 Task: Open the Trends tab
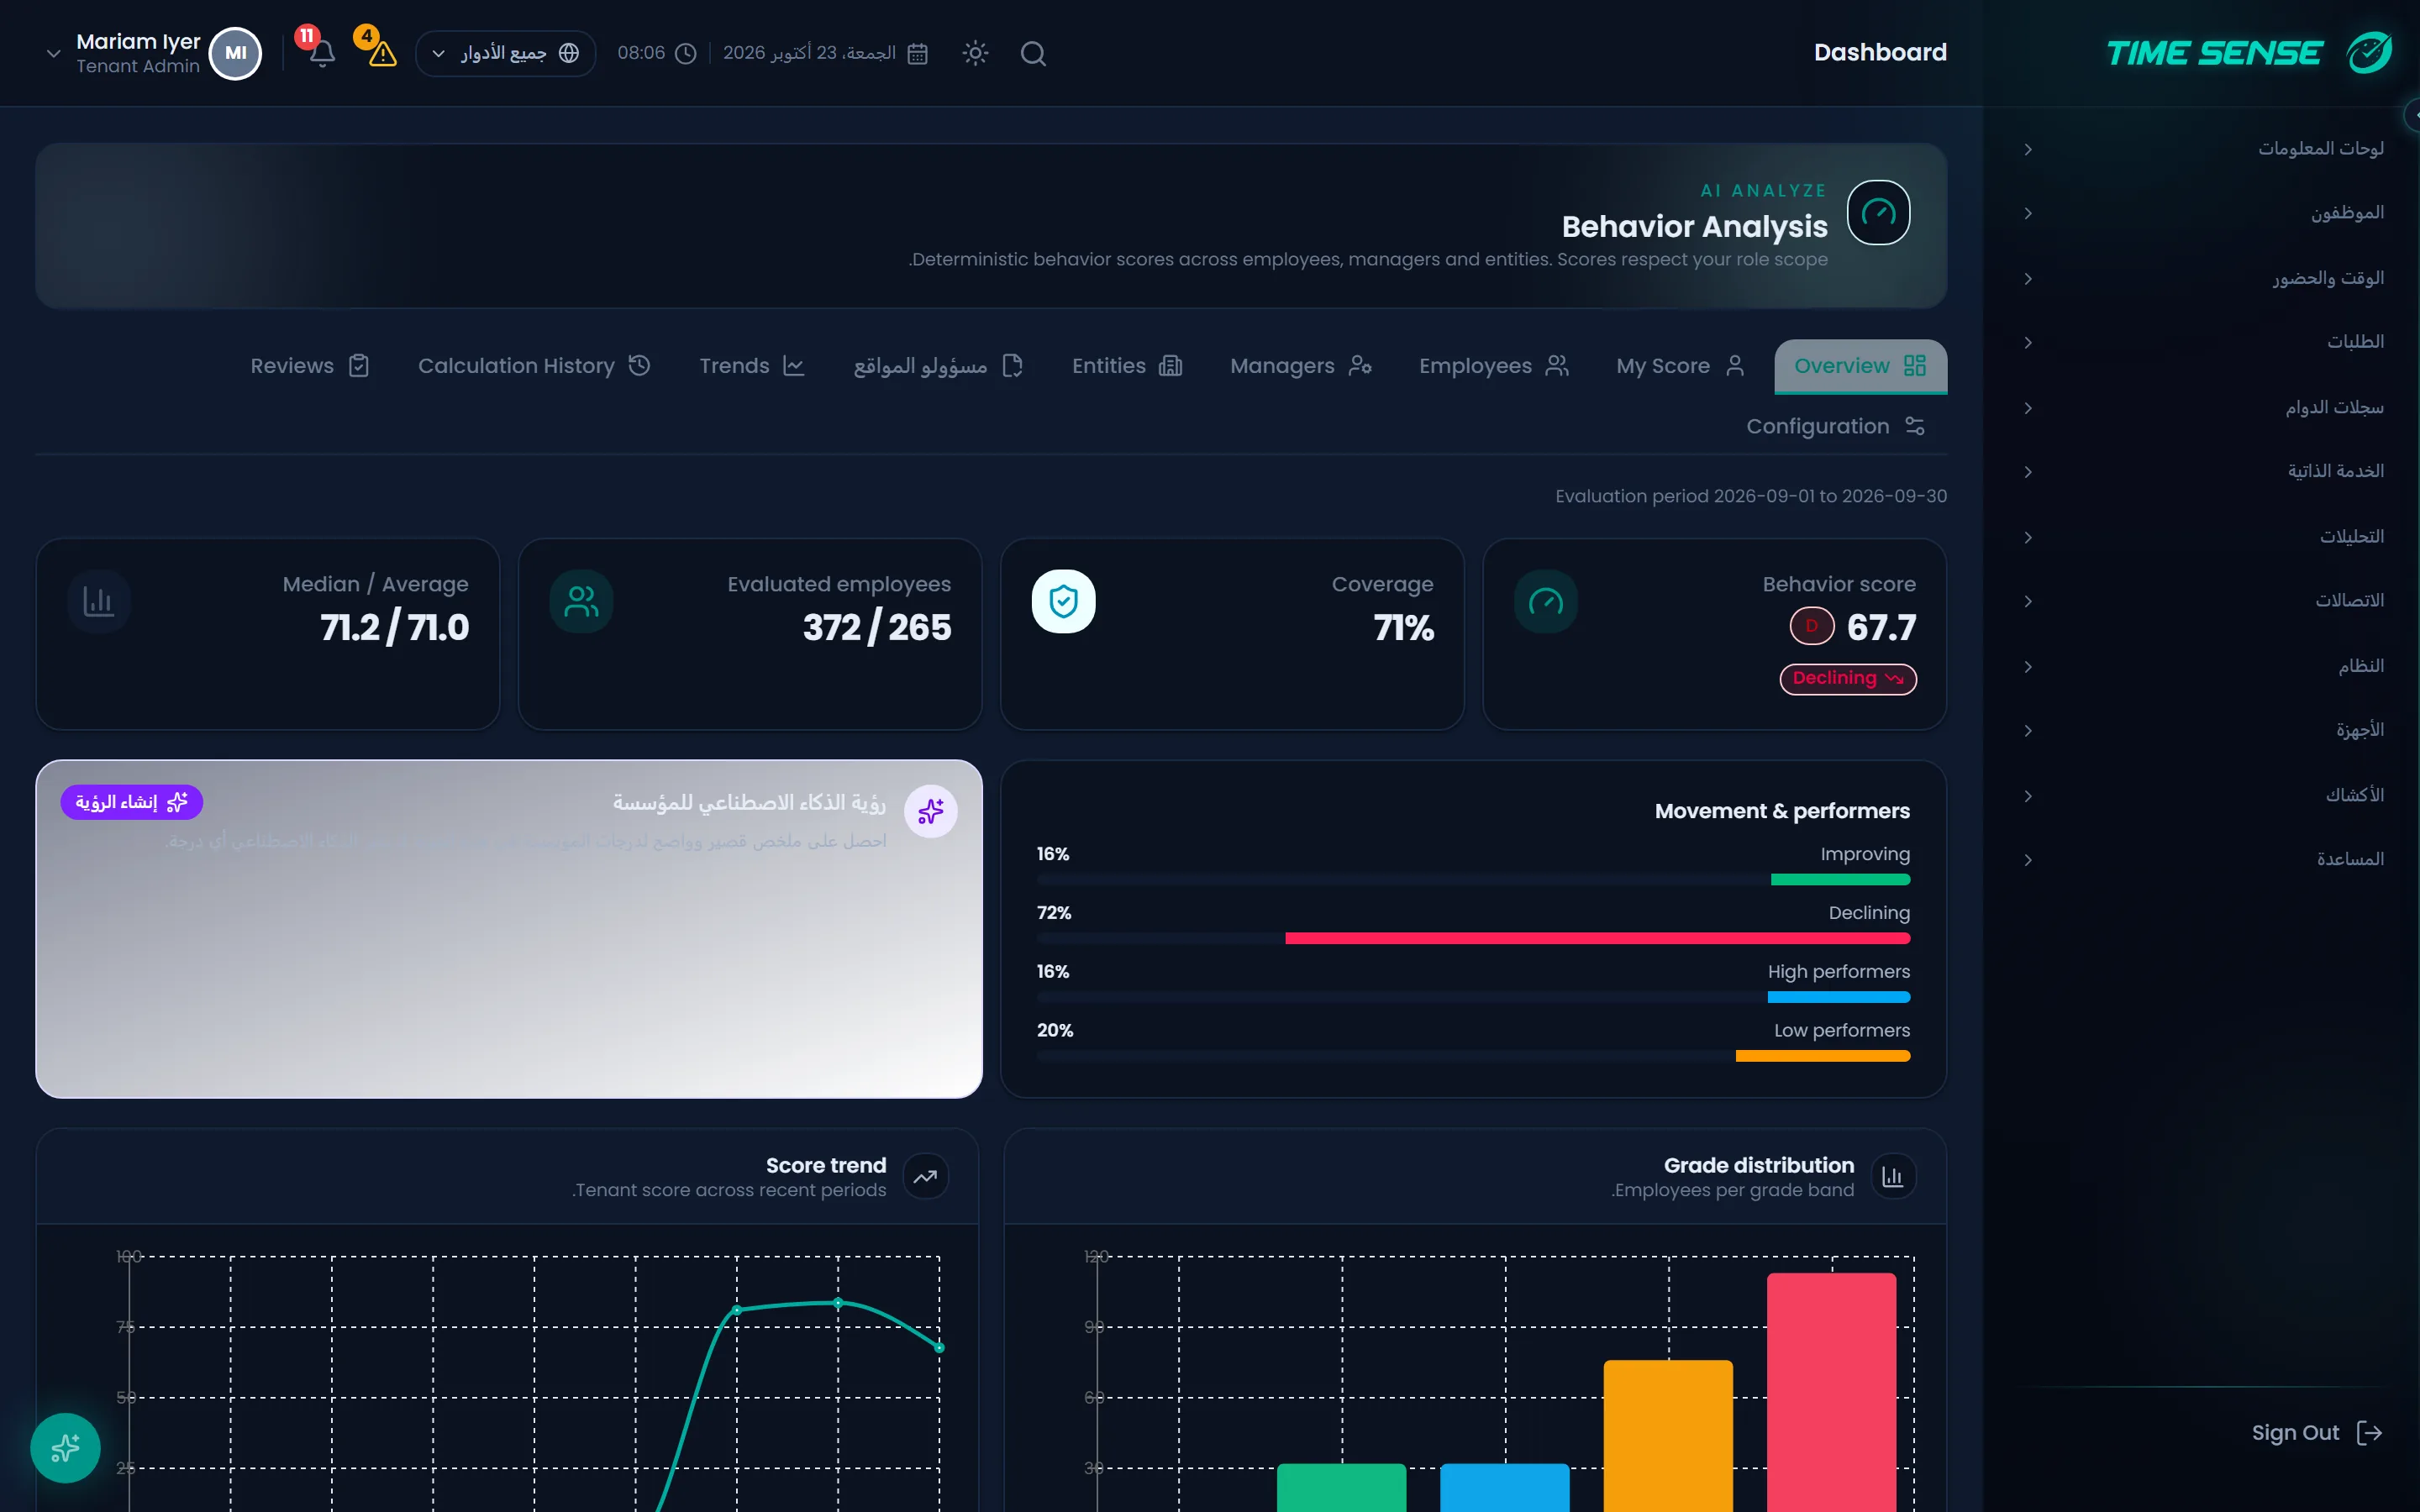pyautogui.click(x=752, y=366)
